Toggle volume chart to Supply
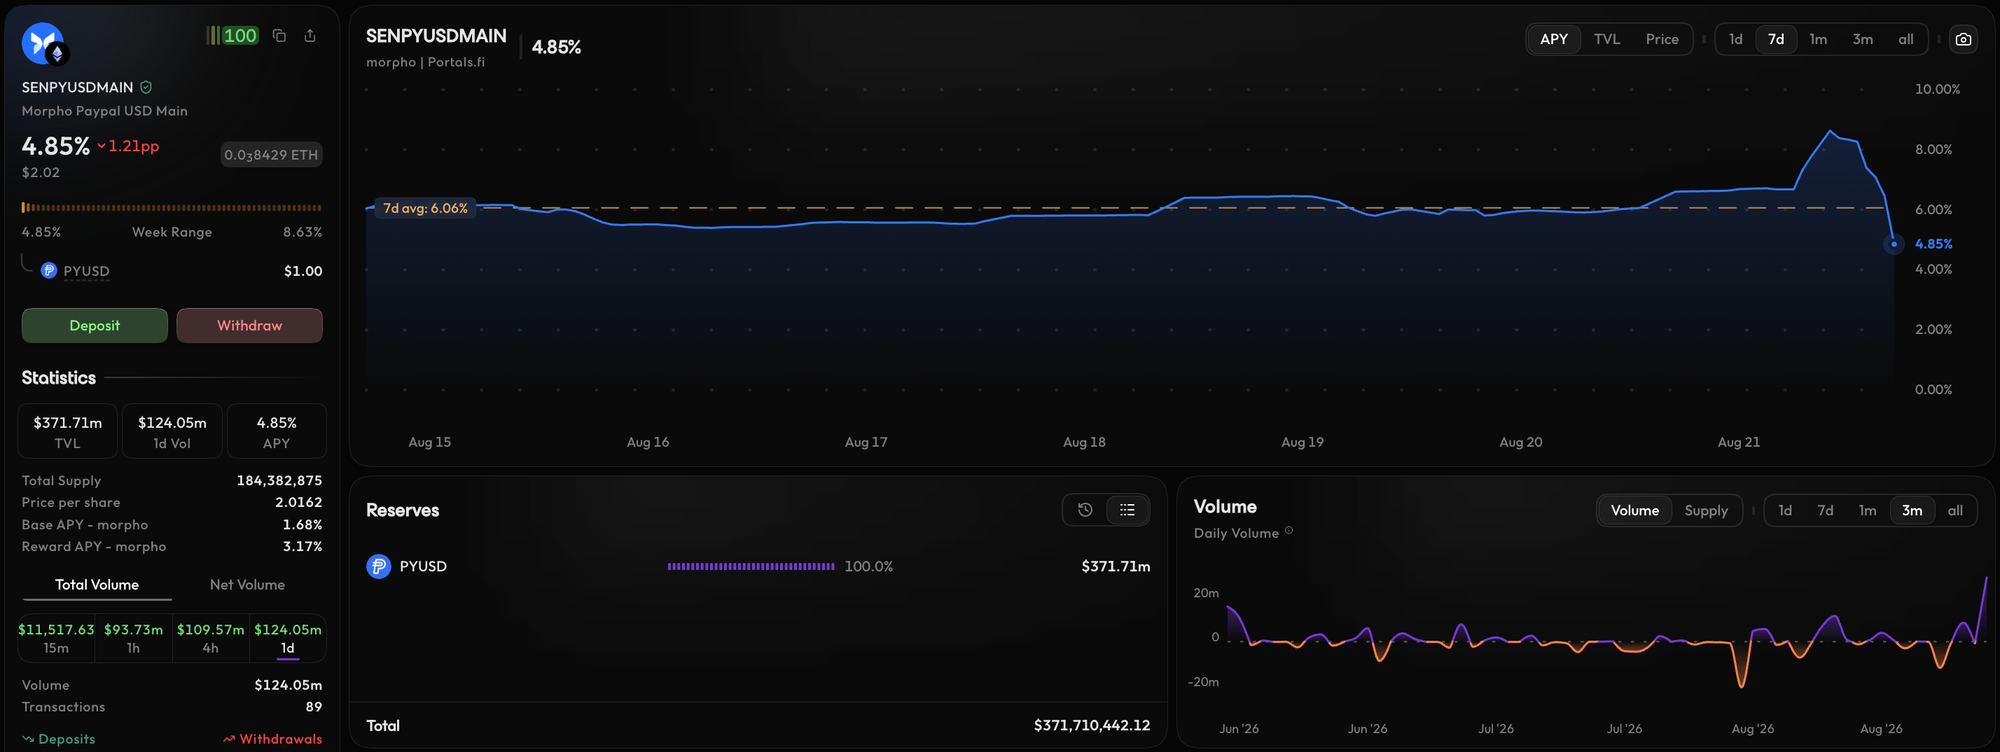 1705,510
